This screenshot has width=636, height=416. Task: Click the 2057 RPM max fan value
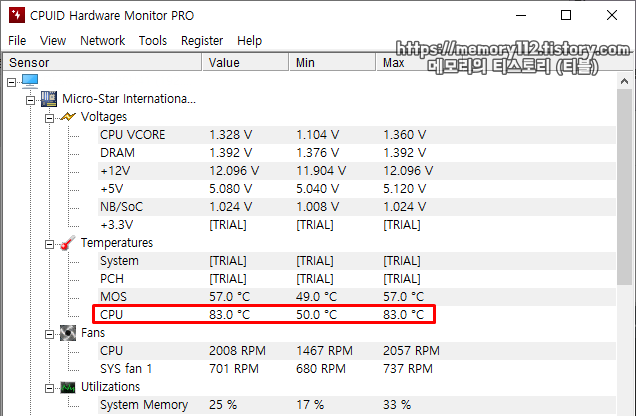[x=411, y=351]
